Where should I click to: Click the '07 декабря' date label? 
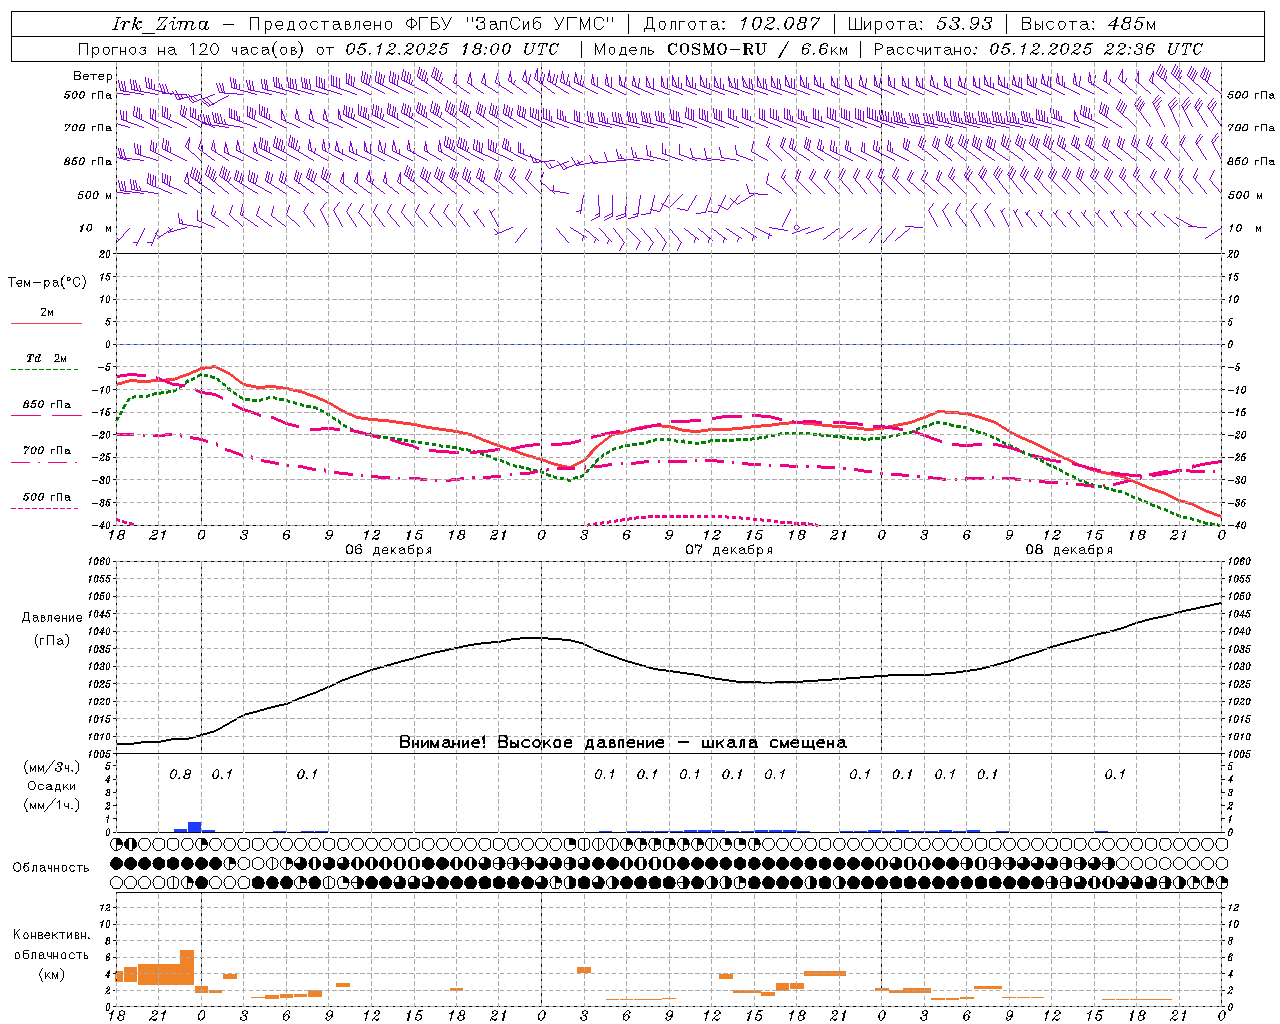(x=729, y=550)
